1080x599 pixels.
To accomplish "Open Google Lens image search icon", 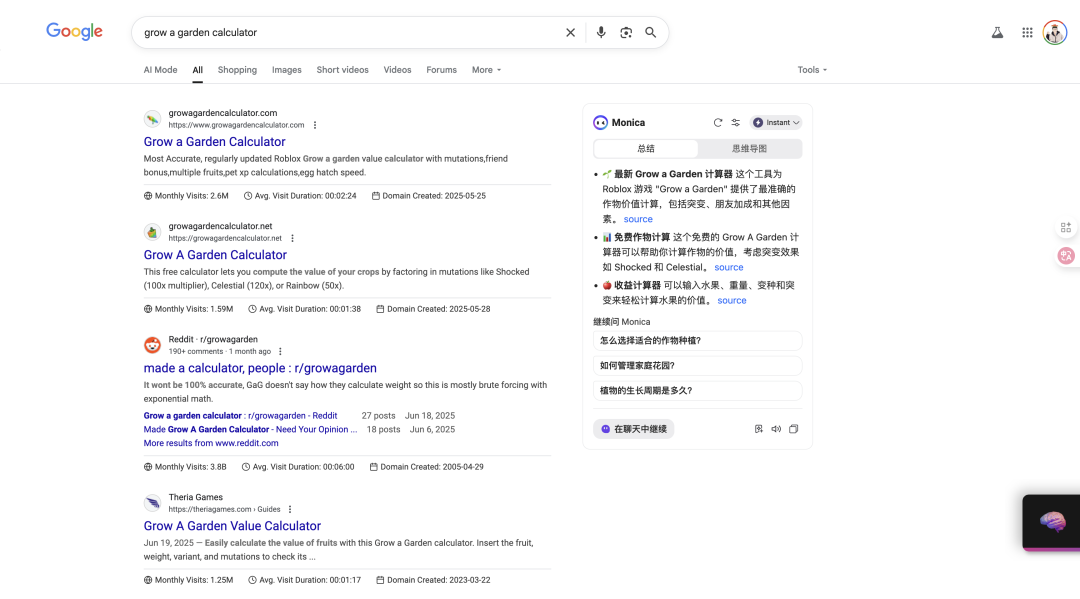I will pos(625,32).
